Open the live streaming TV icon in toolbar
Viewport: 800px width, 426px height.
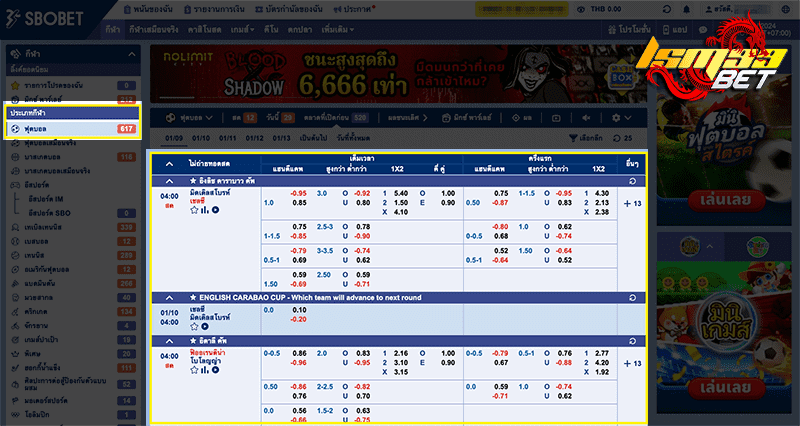[556, 118]
